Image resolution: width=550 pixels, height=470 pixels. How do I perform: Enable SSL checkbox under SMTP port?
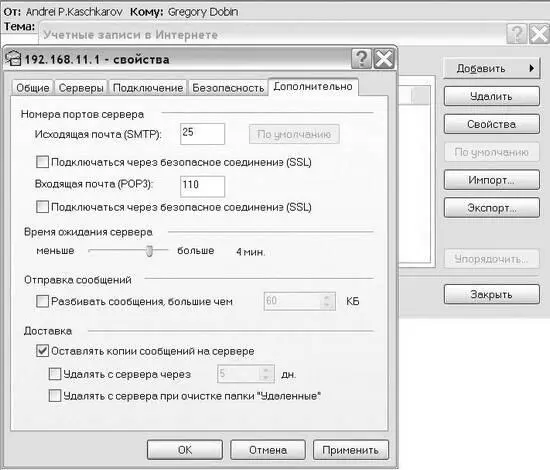pyautogui.click(x=42, y=162)
